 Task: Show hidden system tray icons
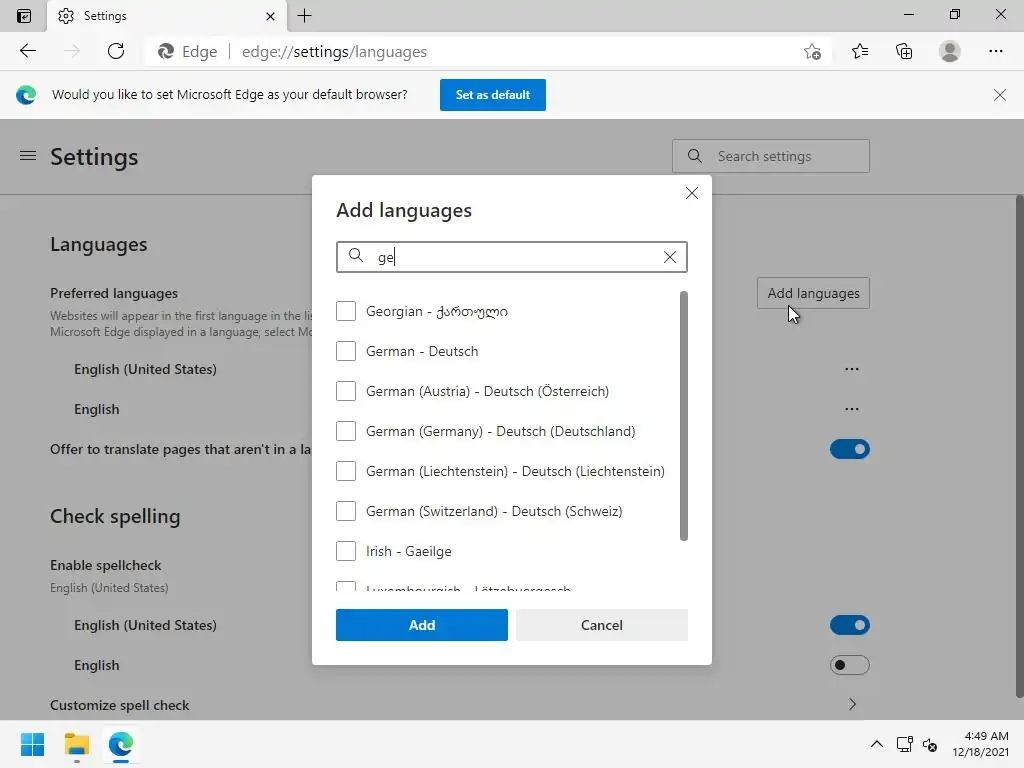(876, 744)
